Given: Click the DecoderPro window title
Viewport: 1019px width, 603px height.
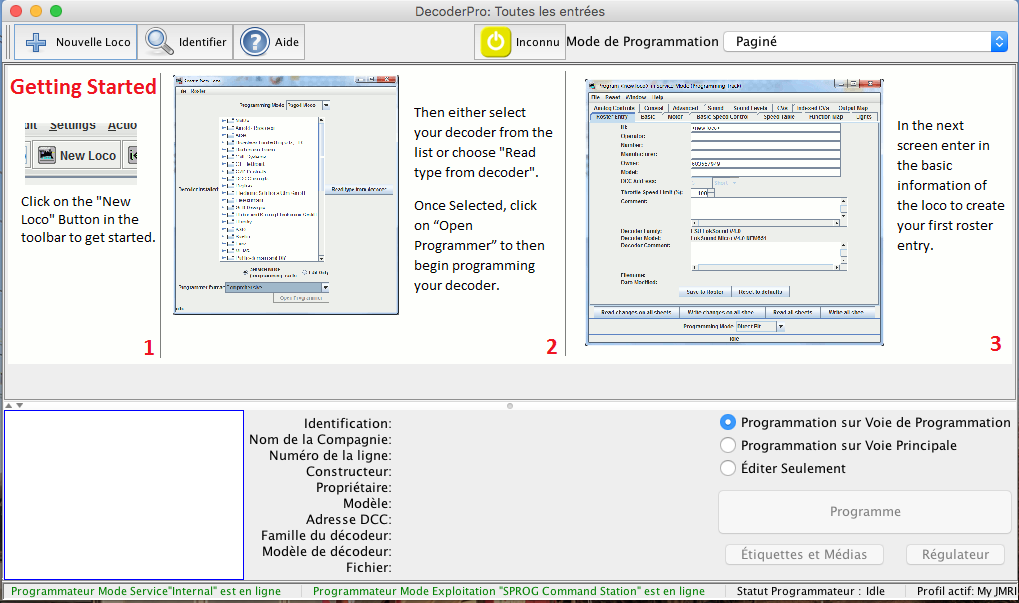Looking at the screenshot, I should (510, 11).
